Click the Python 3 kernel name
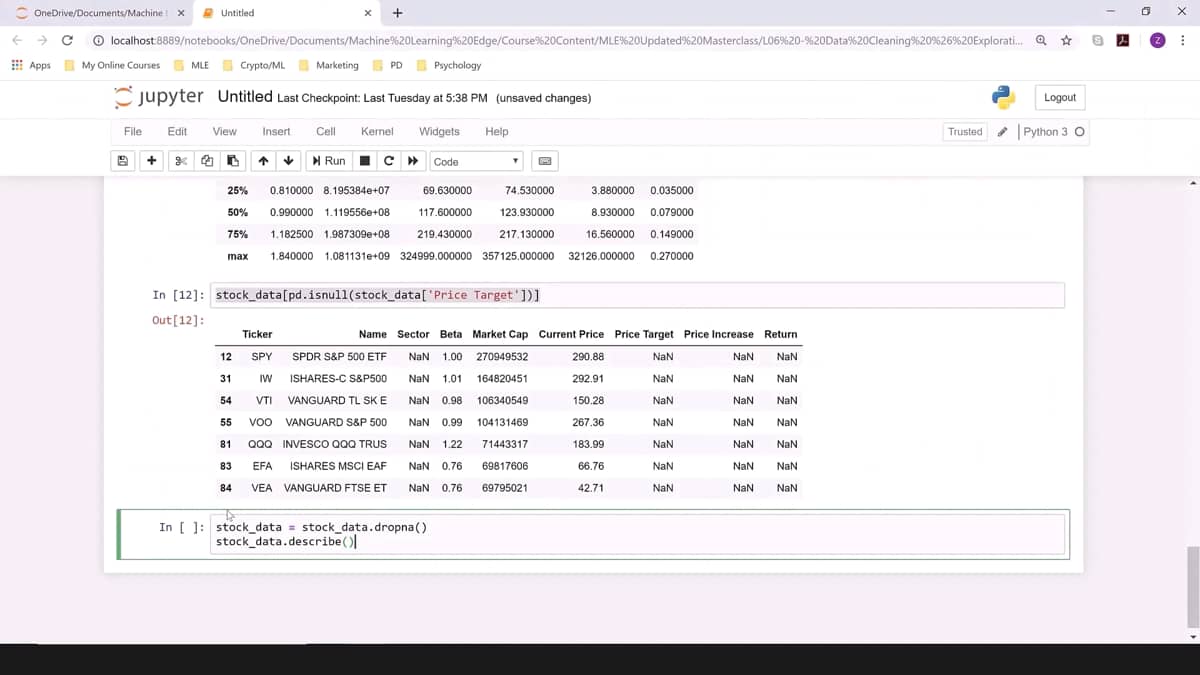The width and height of the screenshot is (1200, 675). point(1046,132)
